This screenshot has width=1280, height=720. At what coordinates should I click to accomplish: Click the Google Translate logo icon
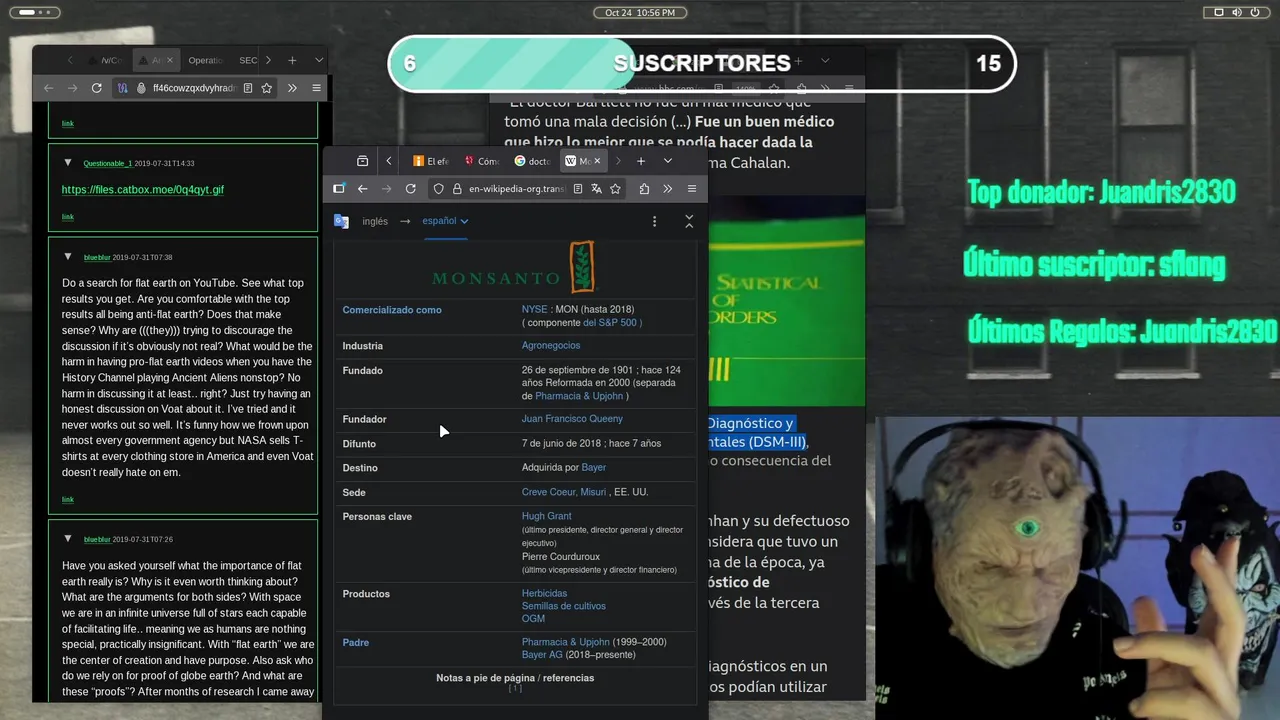click(x=341, y=221)
